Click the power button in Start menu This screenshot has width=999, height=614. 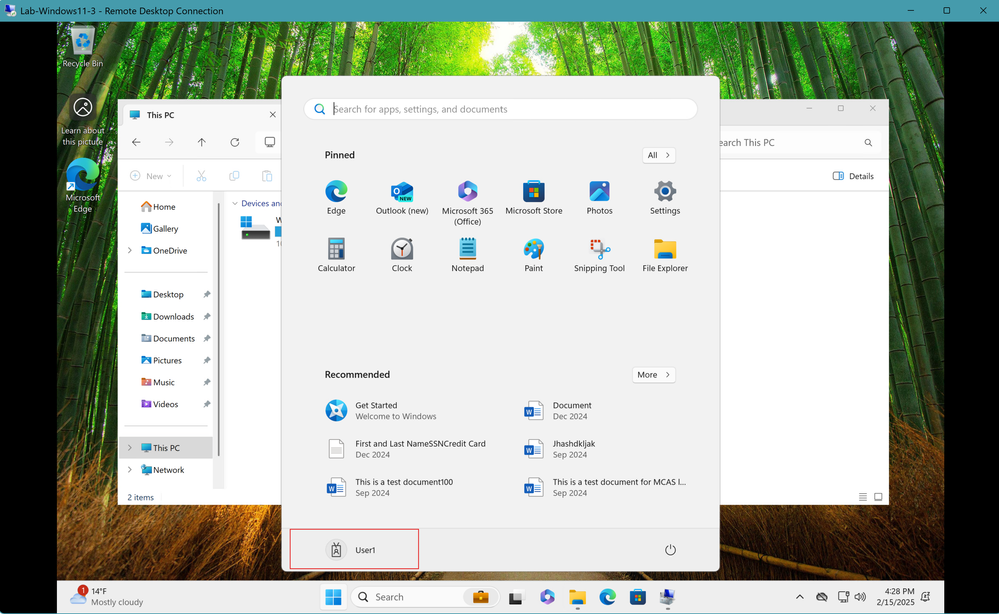tap(670, 550)
